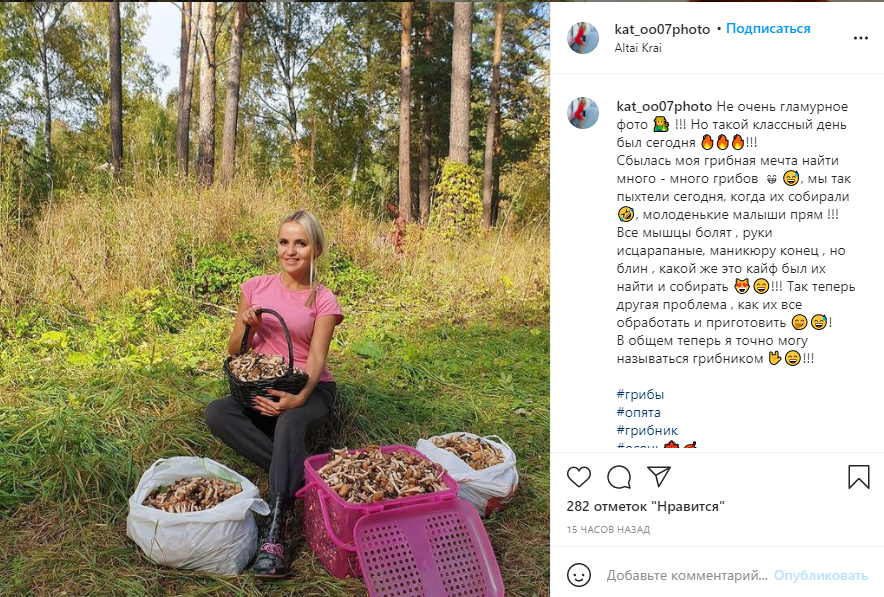Open kat_oo07photo username in caption
This screenshot has width=884, height=597.
click(x=664, y=107)
